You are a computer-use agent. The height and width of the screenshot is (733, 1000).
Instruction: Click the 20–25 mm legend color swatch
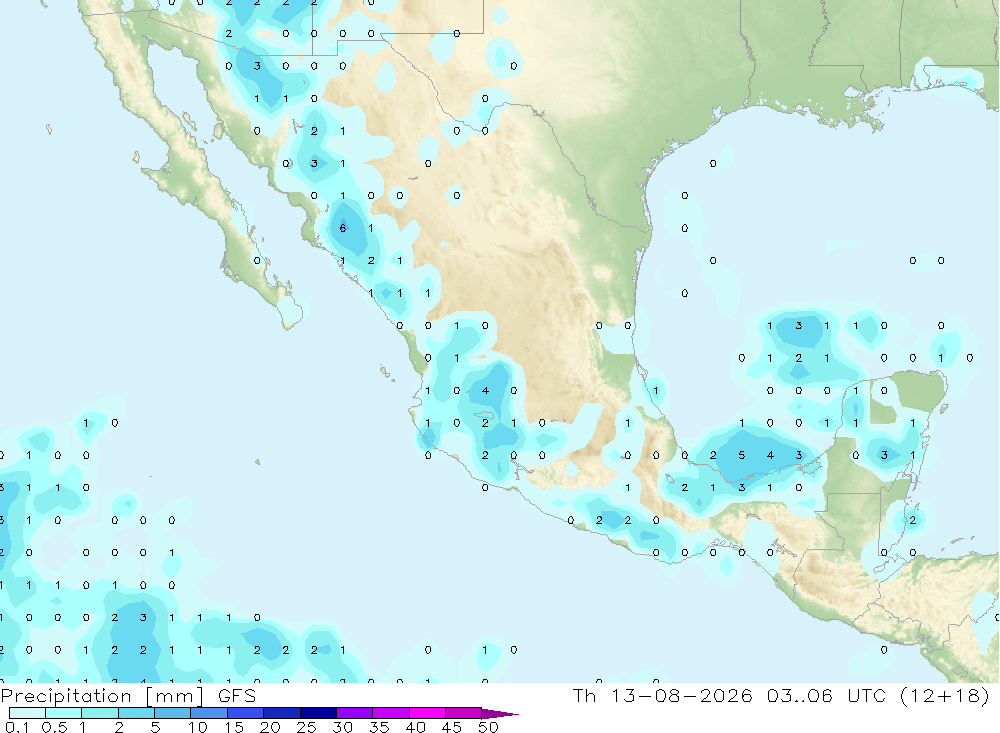tap(282, 713)
